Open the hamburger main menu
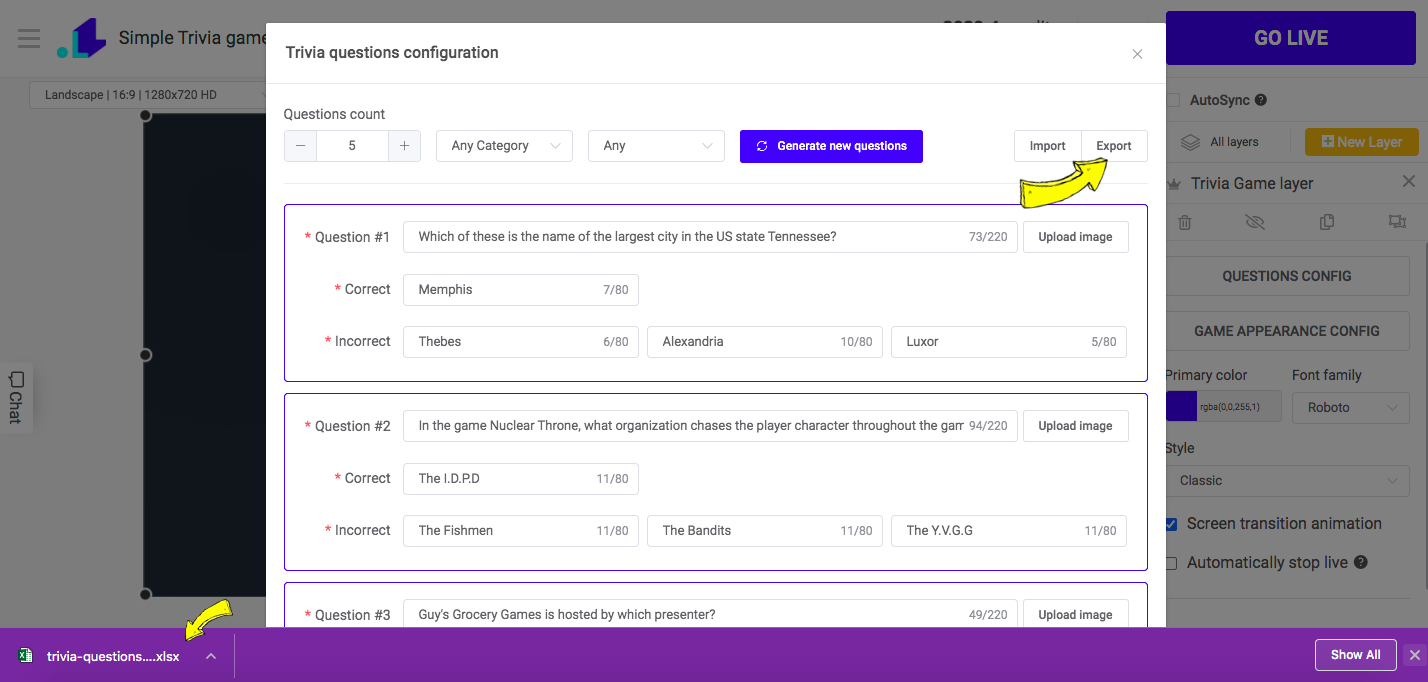Screen dimensions: 1428x682 [x=29, y=39]
